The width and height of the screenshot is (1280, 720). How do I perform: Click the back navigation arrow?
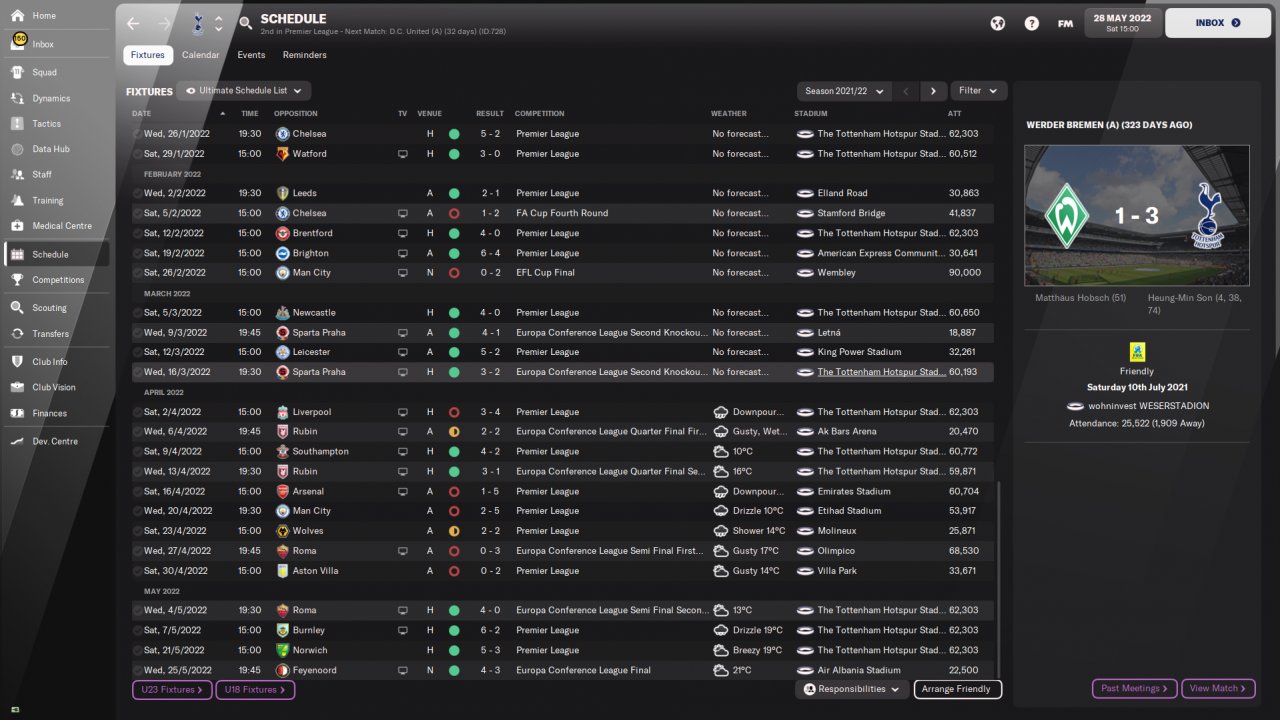(x=133, y=23)
